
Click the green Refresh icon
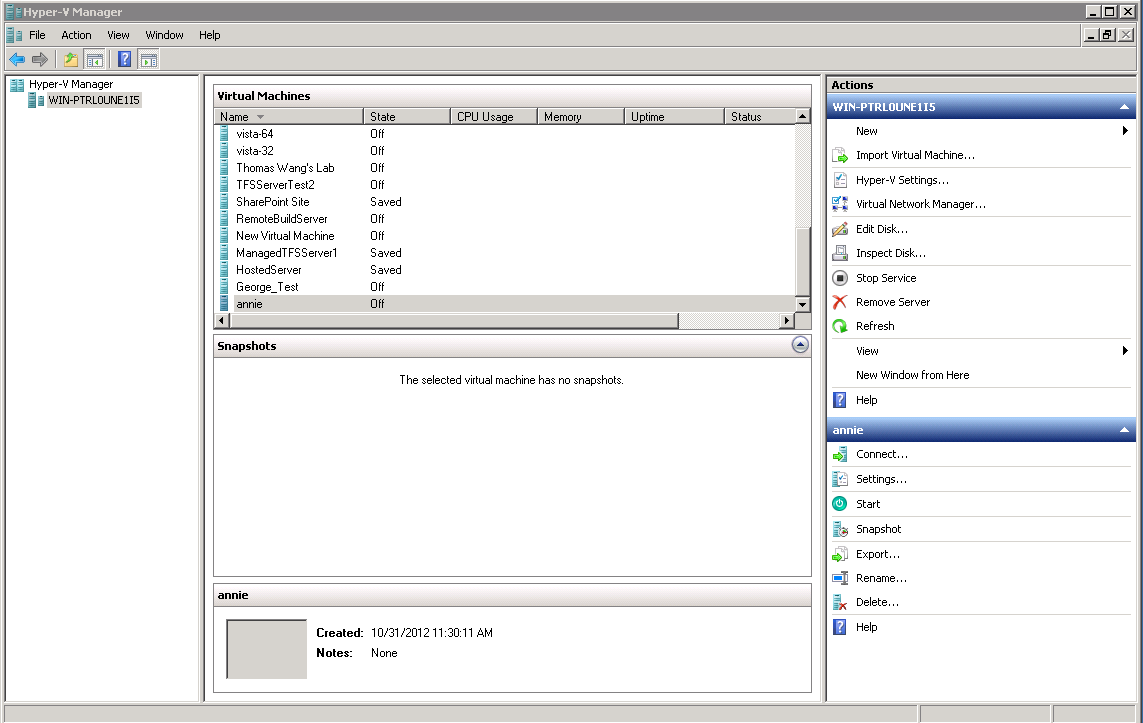point(840,326)
